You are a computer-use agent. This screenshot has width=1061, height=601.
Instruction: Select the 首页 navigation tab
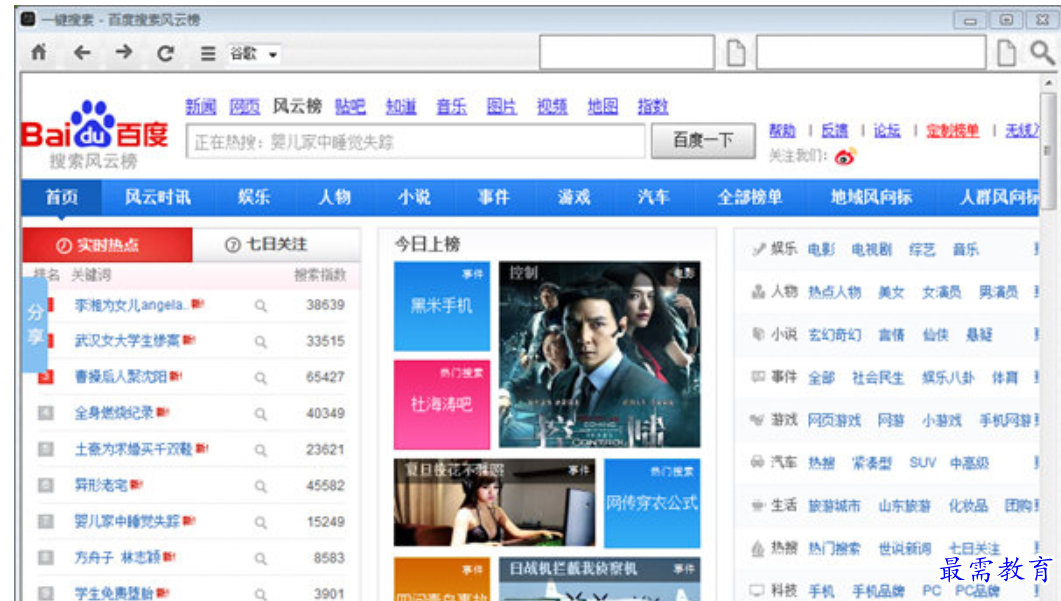62,198
